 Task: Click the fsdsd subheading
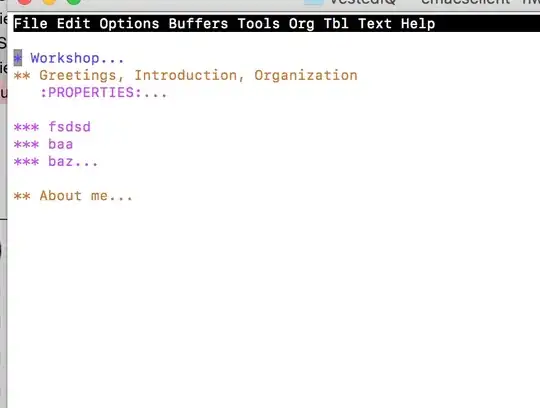click(69, 127)
